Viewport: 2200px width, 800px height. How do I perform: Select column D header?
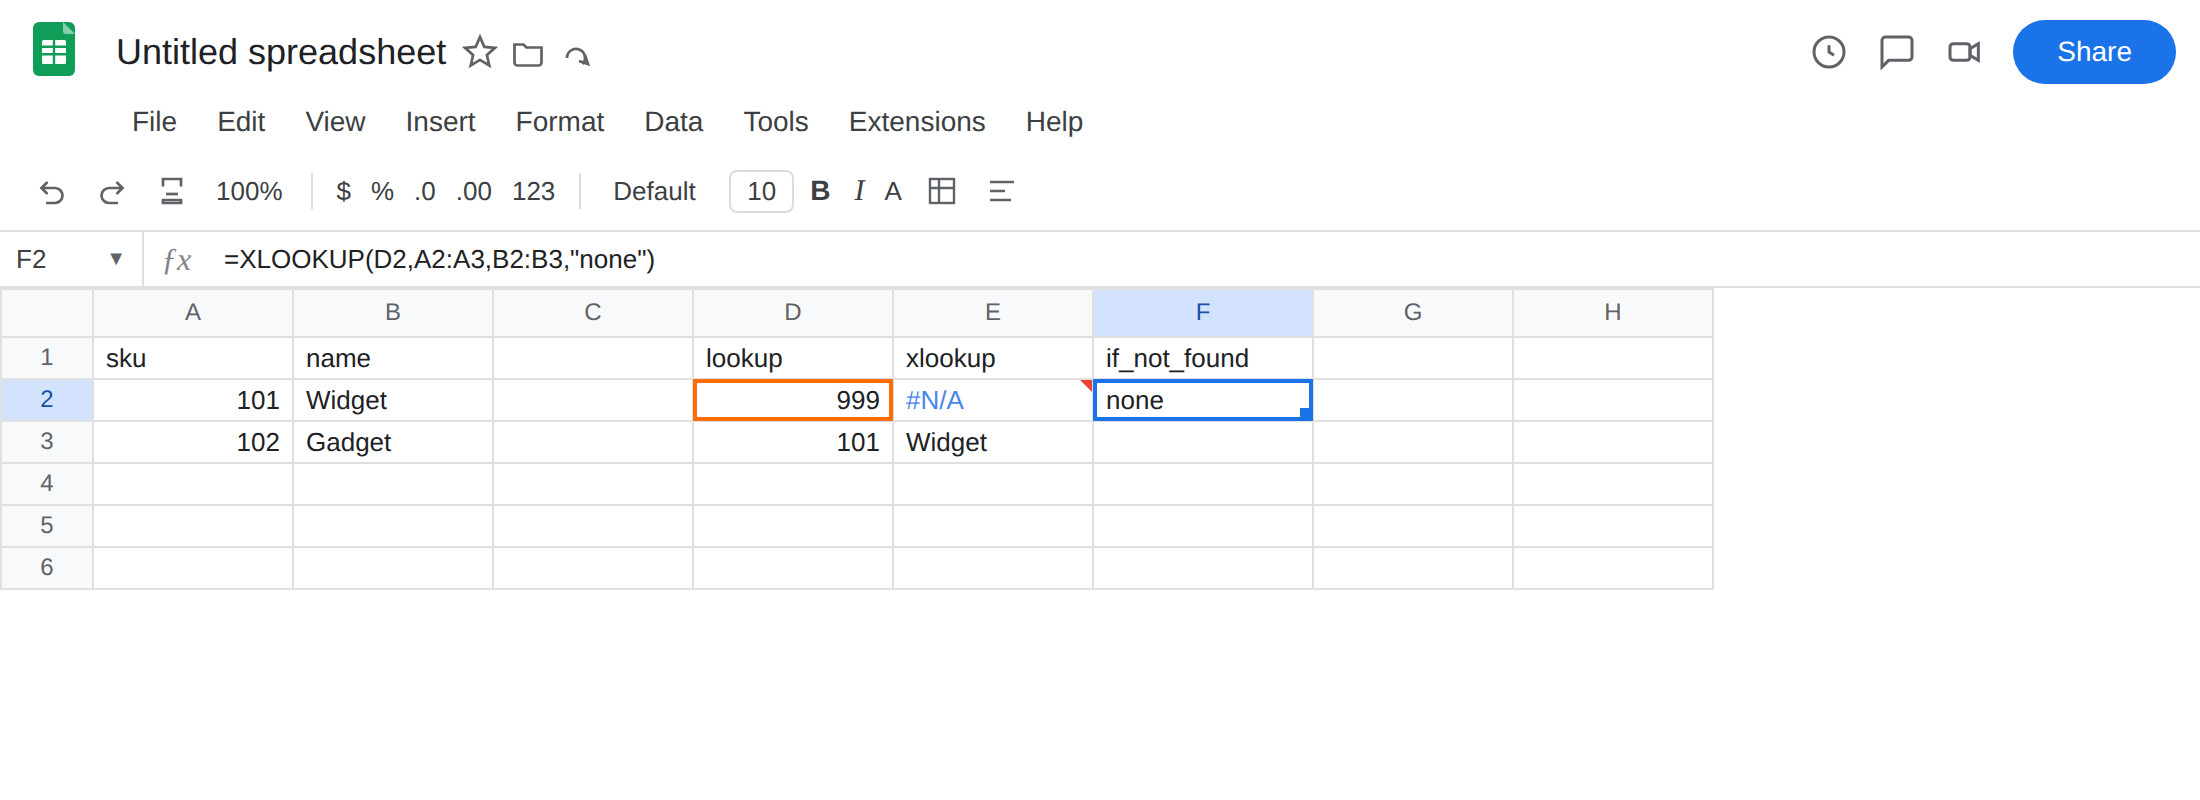[x=793, y=313]
